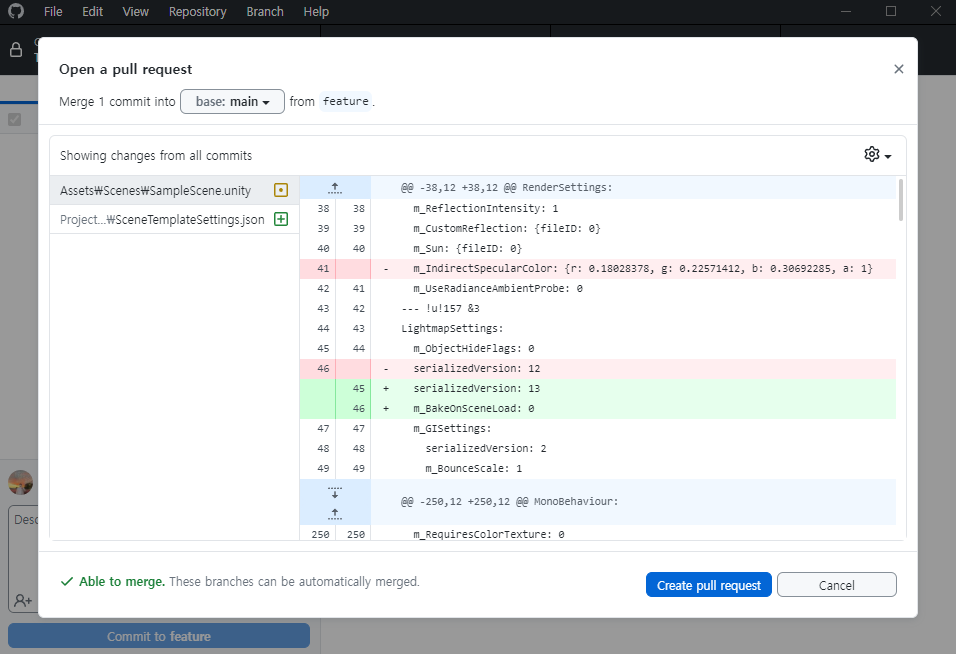Open diff settings gear menu
Screen dimensions: 956x654
[877, 155]
